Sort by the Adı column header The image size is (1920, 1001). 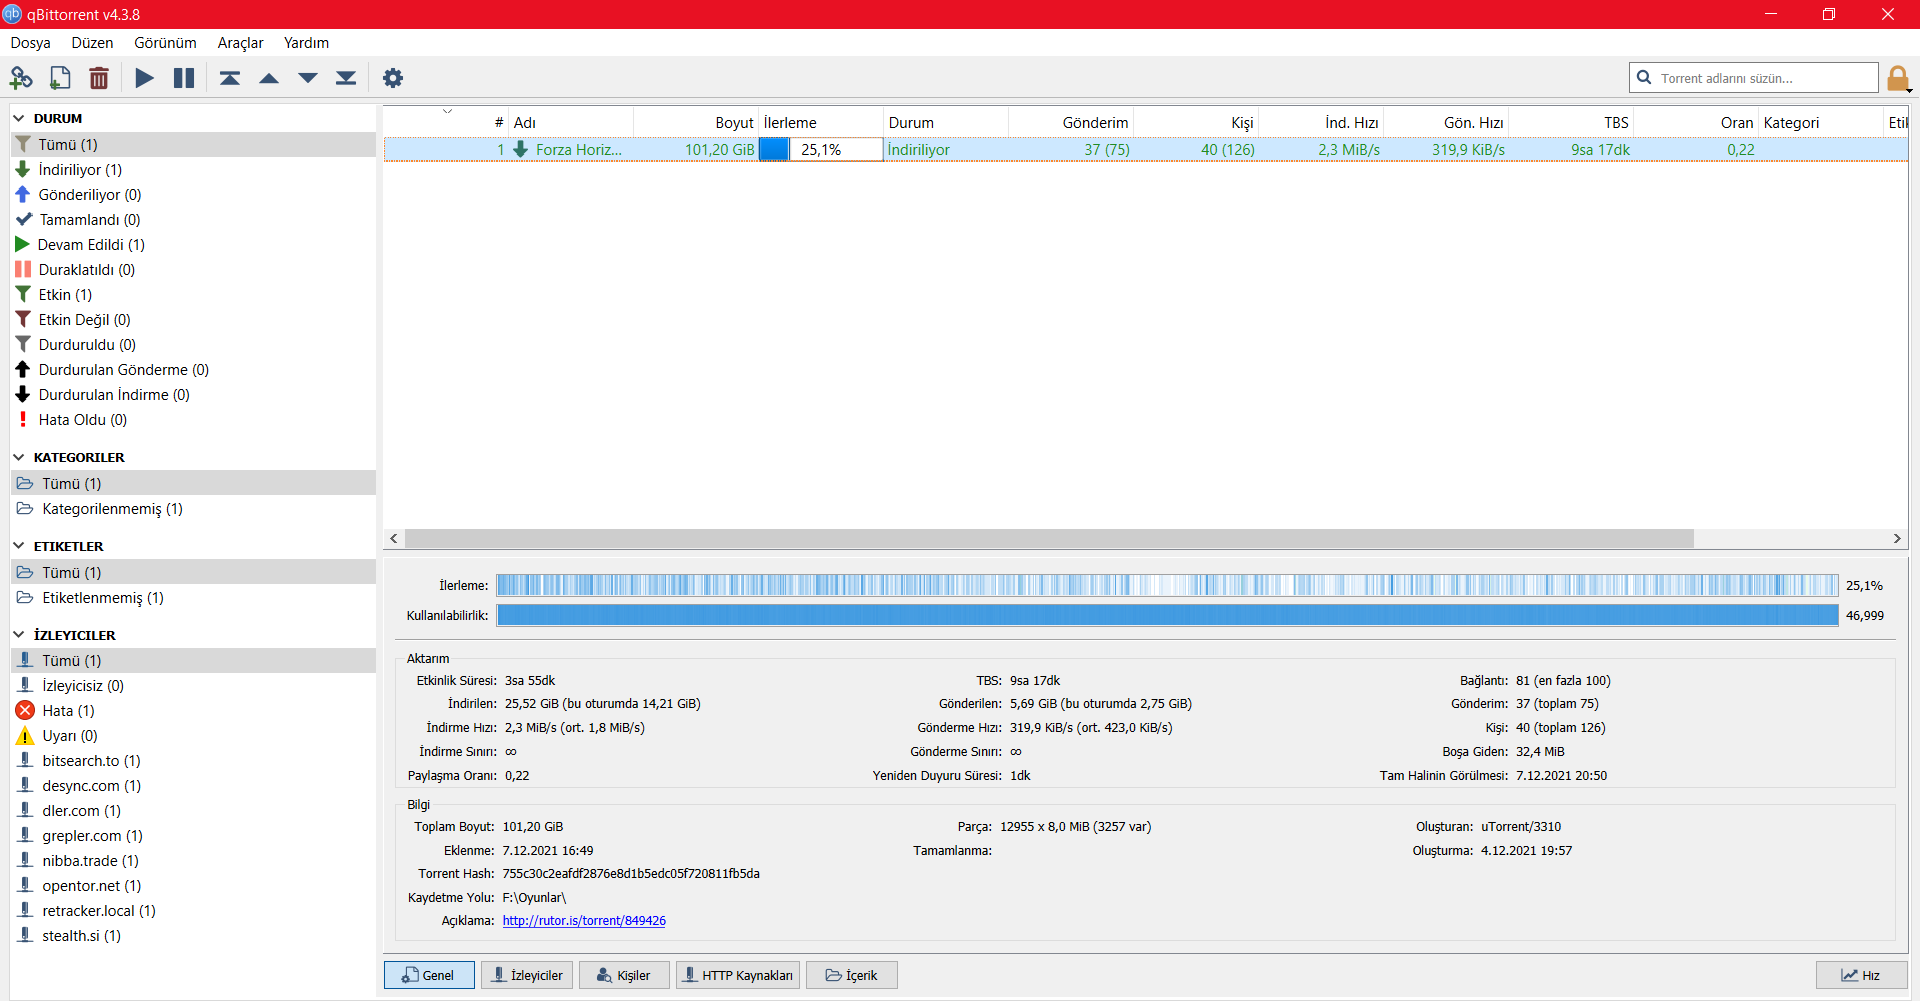571,122
